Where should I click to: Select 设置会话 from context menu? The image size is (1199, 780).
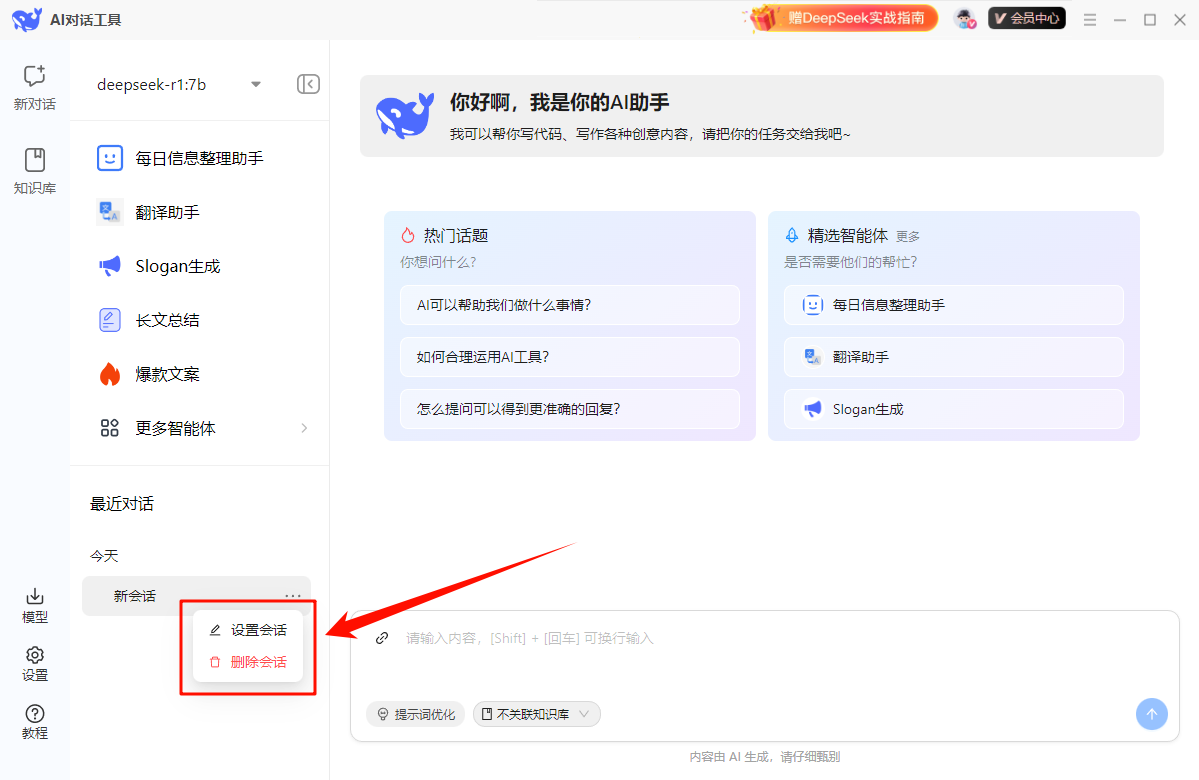[x=248, y=630]
